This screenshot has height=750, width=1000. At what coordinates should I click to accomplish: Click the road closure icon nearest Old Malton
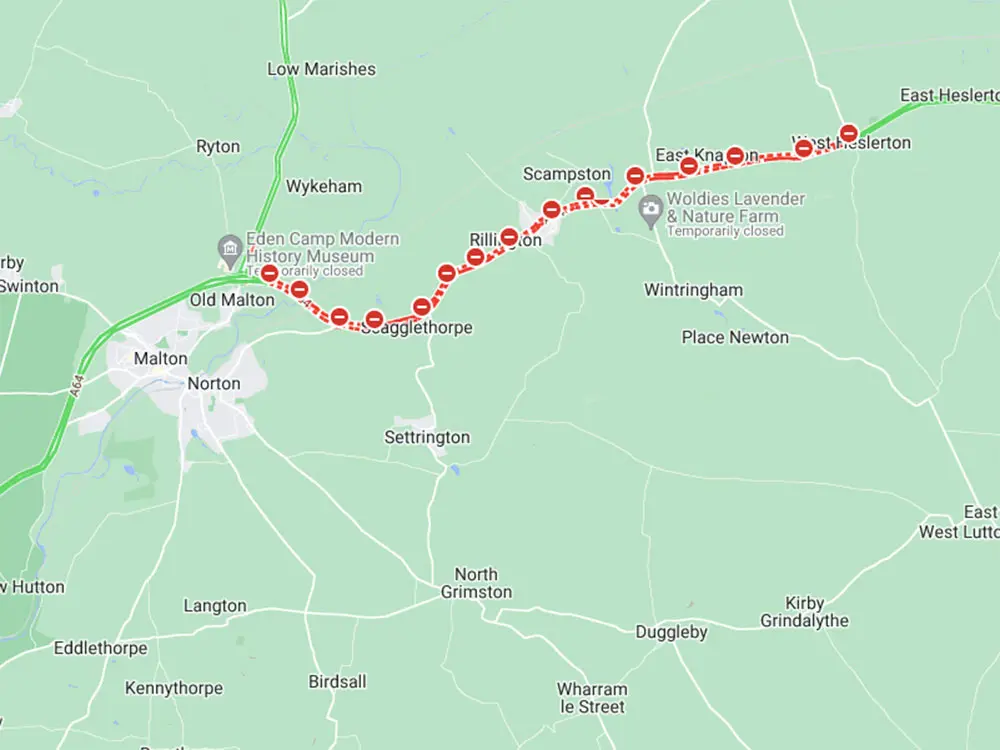[x=270, y=274]
